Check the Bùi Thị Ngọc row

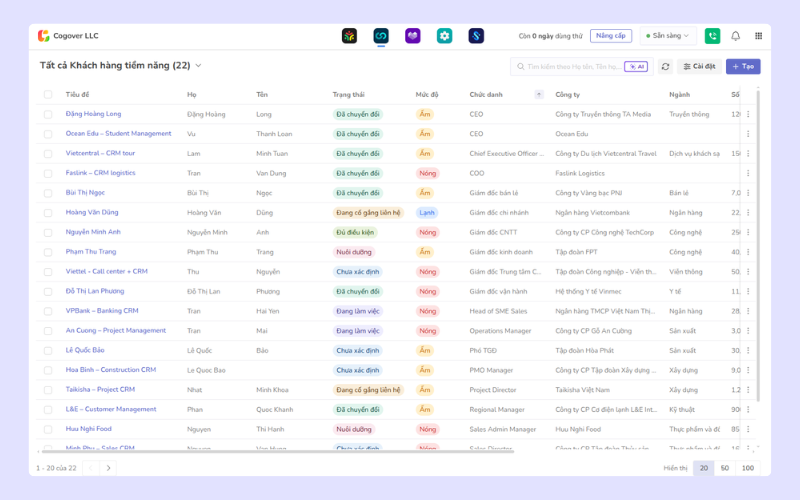click(48, 193)
